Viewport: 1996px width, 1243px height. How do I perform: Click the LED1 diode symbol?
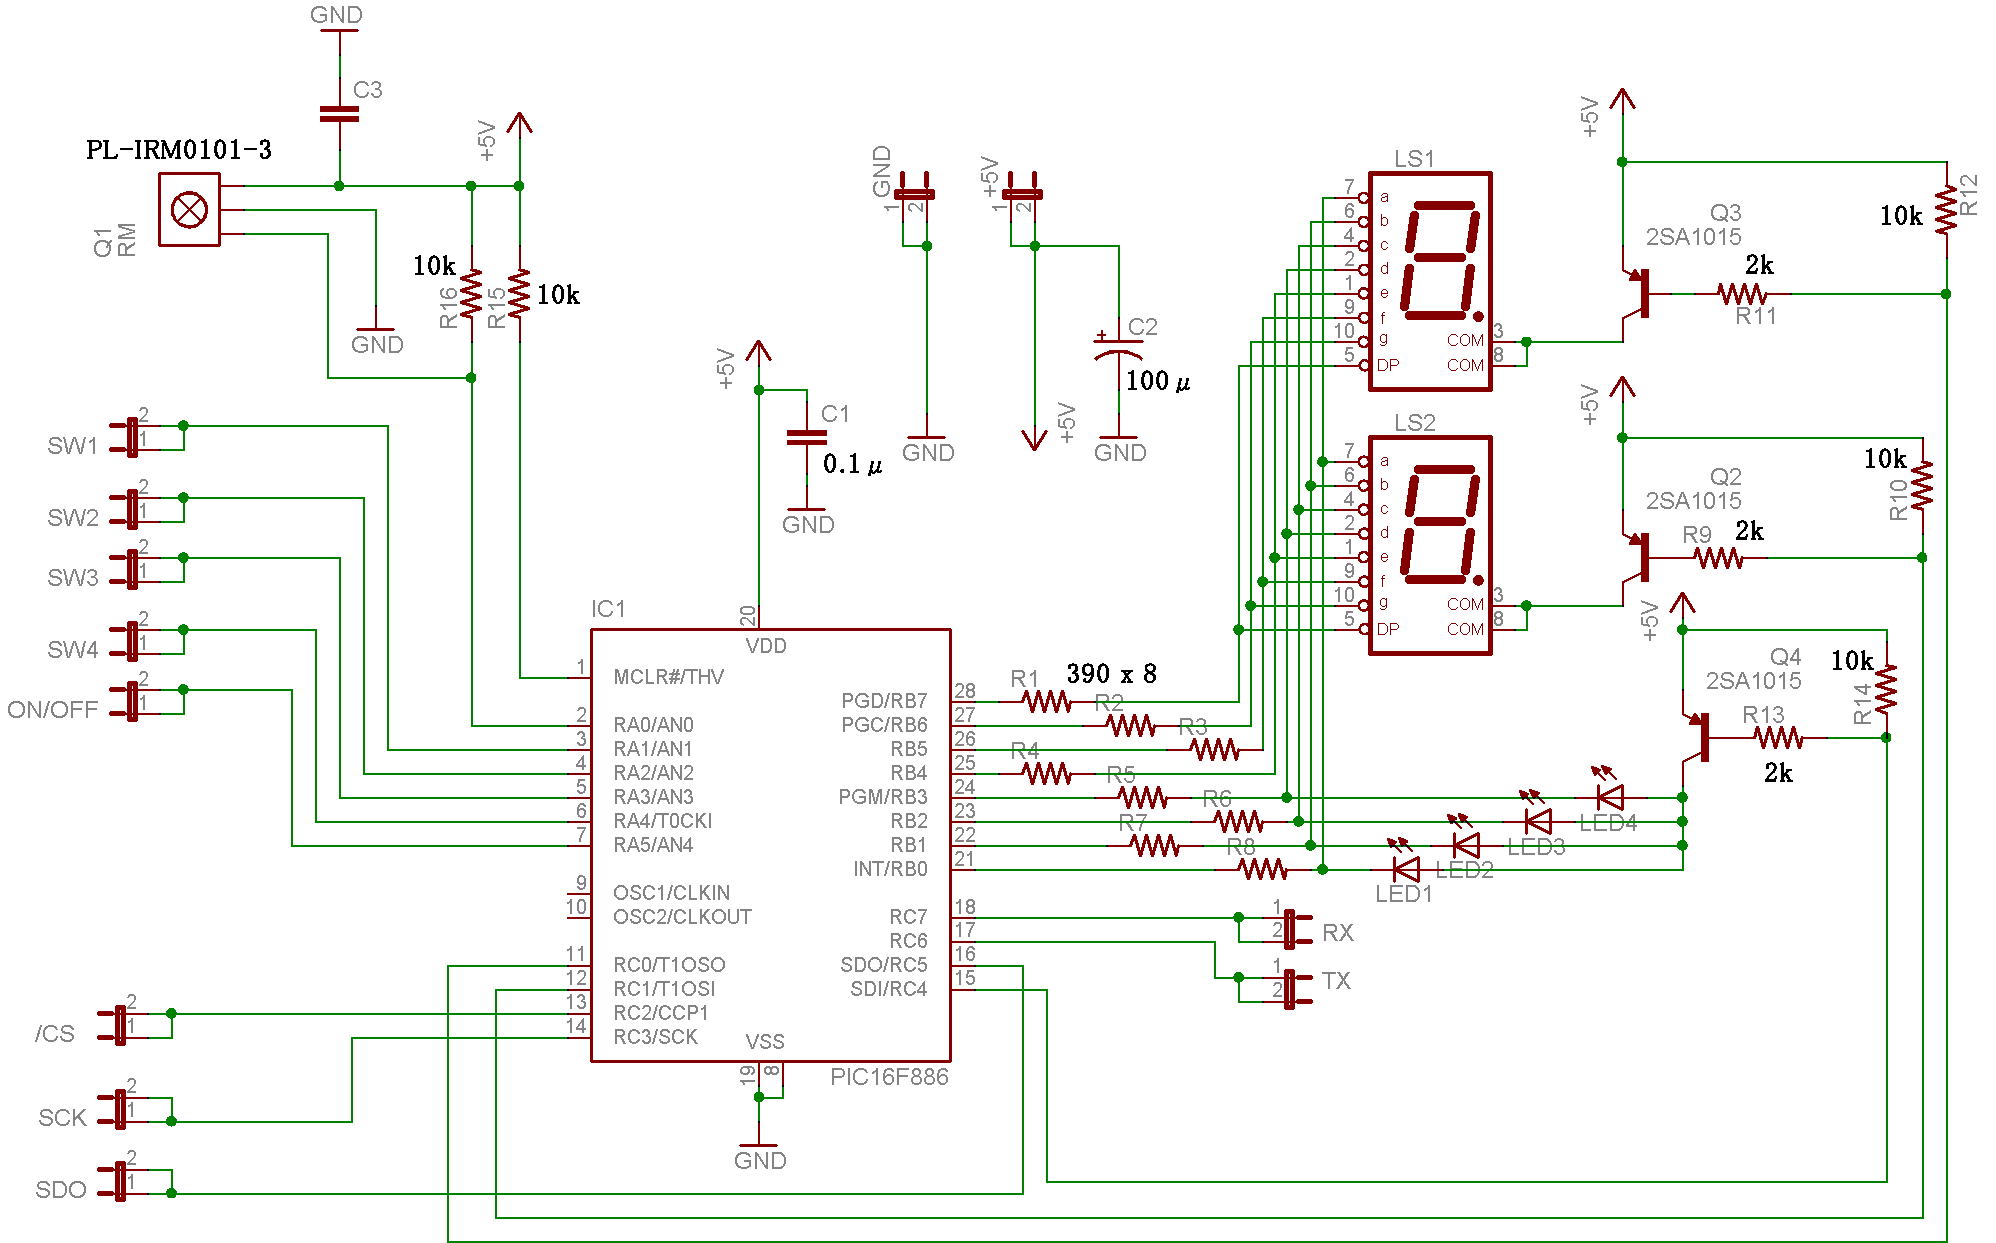click(x=1405, y=869)
